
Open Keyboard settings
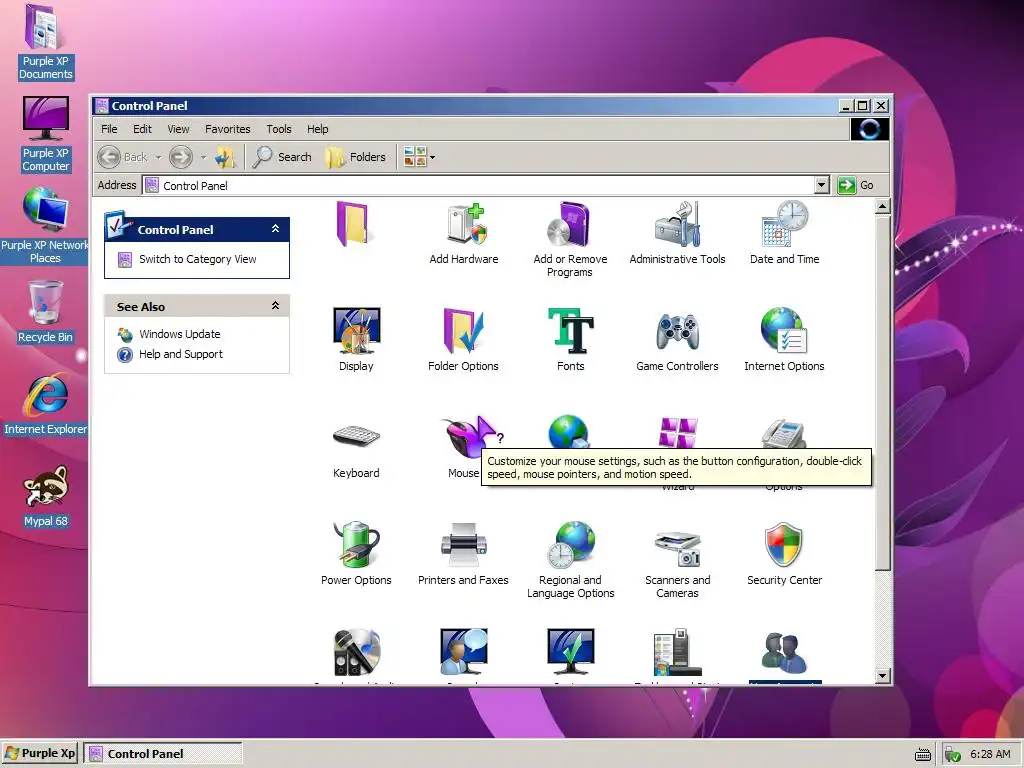coord(356,451)
